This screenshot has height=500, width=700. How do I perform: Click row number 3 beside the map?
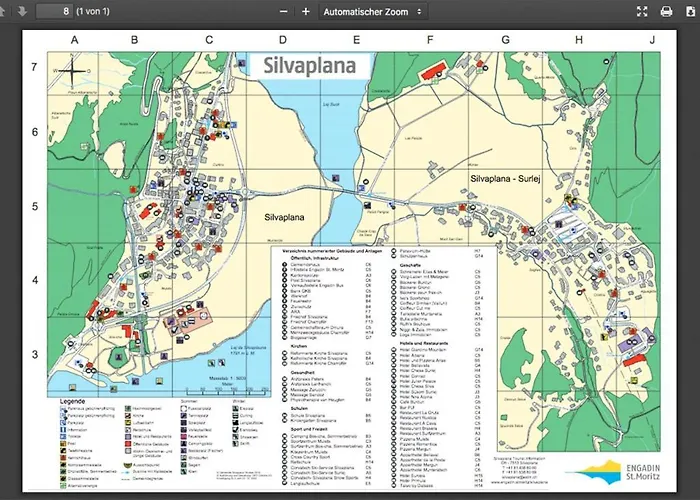tap(34, 355)
